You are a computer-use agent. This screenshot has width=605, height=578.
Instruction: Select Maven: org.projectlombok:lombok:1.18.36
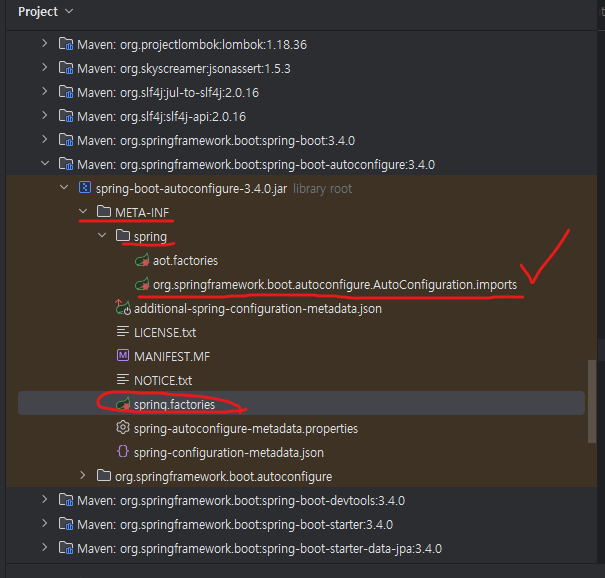pos(192,45)
